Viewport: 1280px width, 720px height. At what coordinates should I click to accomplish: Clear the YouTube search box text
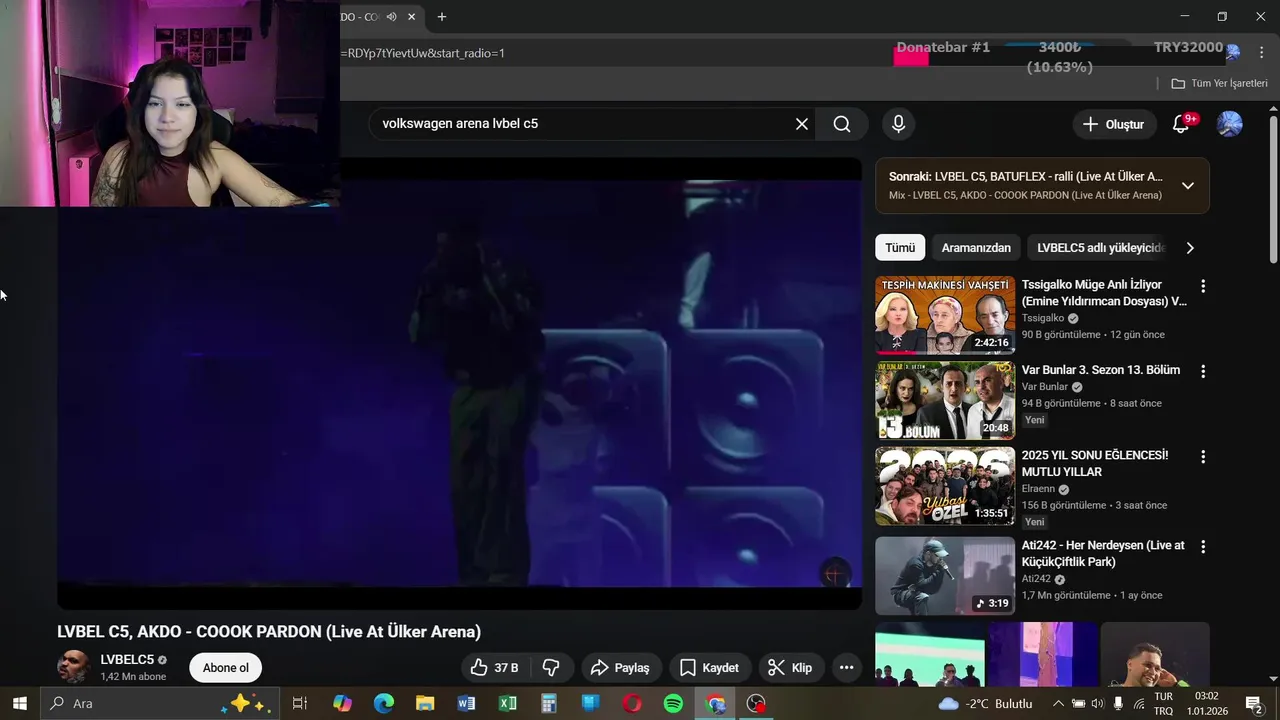click(801, 124)
